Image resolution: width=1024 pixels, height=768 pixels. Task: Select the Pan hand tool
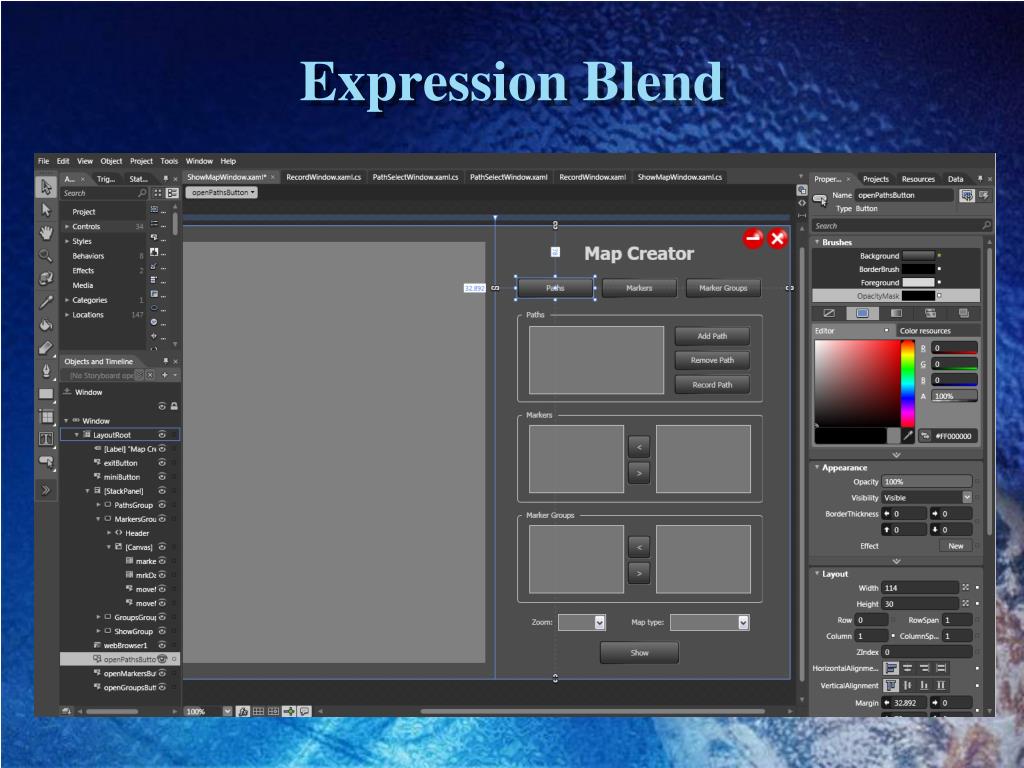coord(46,232)
